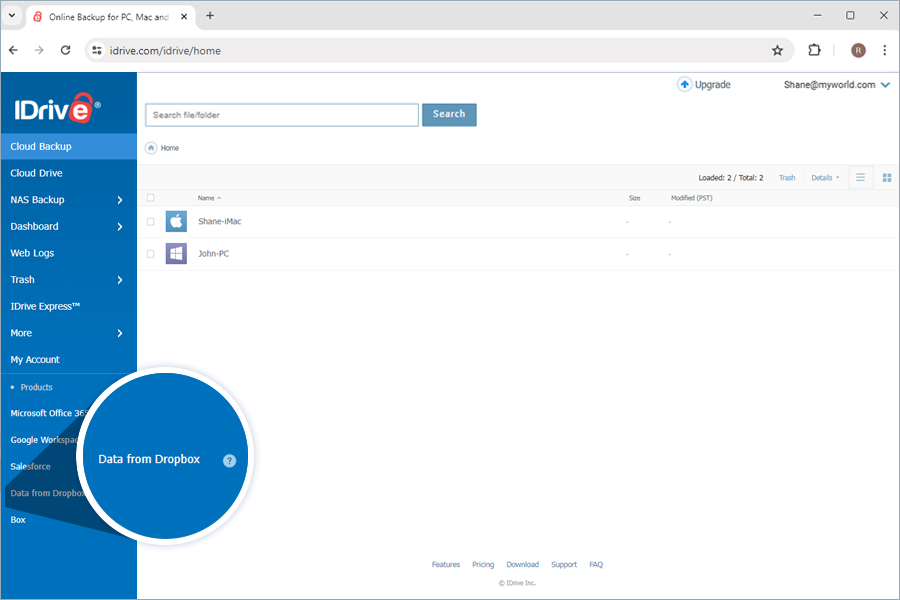Click the Upgrade link
Viewport: 900px width, 600px height.
click(712, 84)
